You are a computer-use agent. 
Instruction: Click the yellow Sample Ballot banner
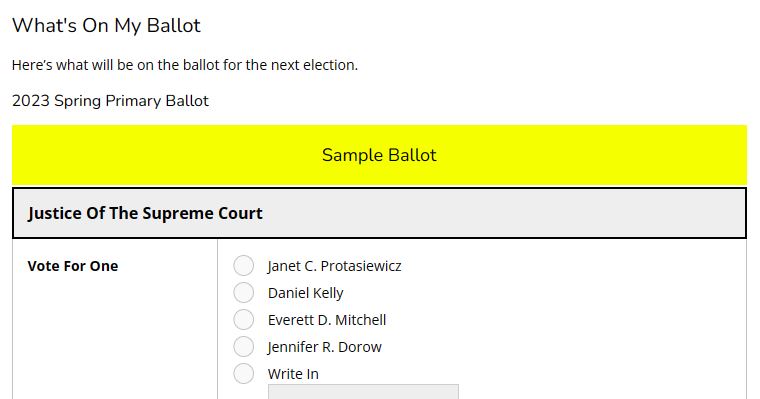tap(380, 155)
